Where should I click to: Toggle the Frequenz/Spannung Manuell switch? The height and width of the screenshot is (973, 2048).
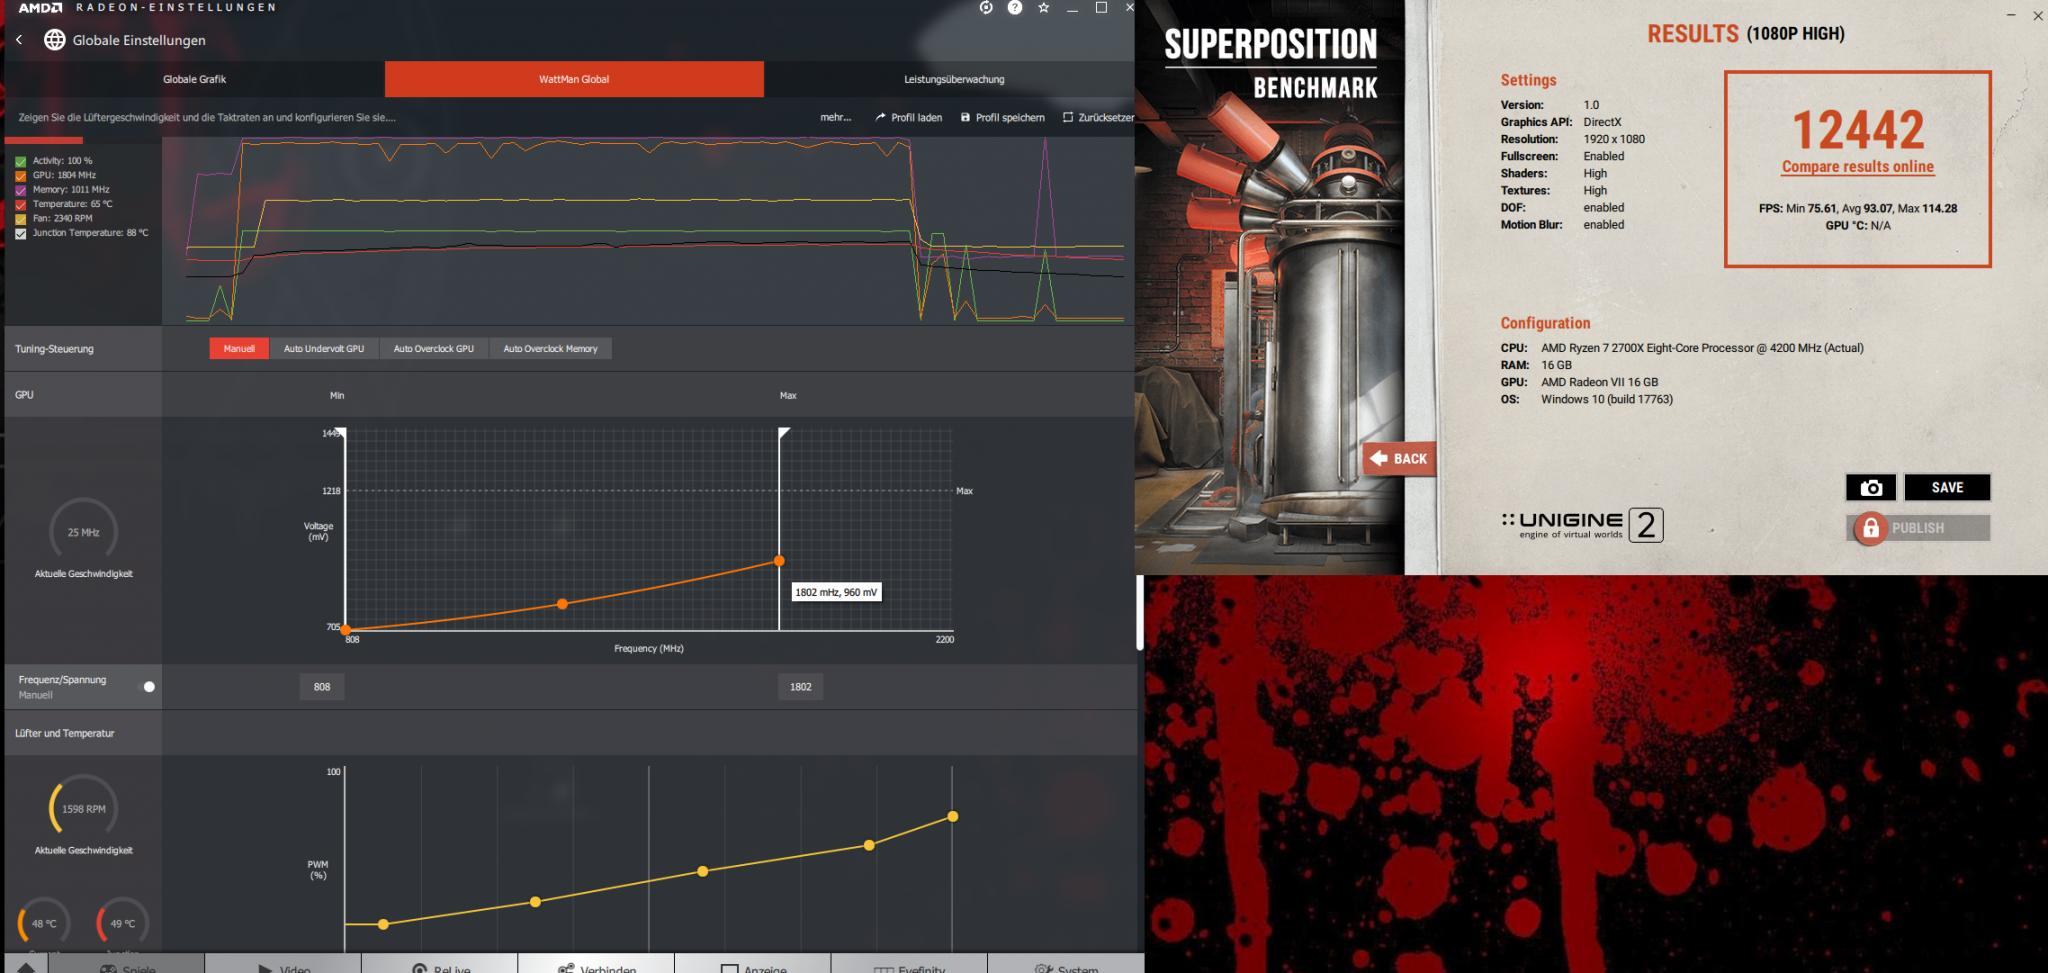coord(149,687)
